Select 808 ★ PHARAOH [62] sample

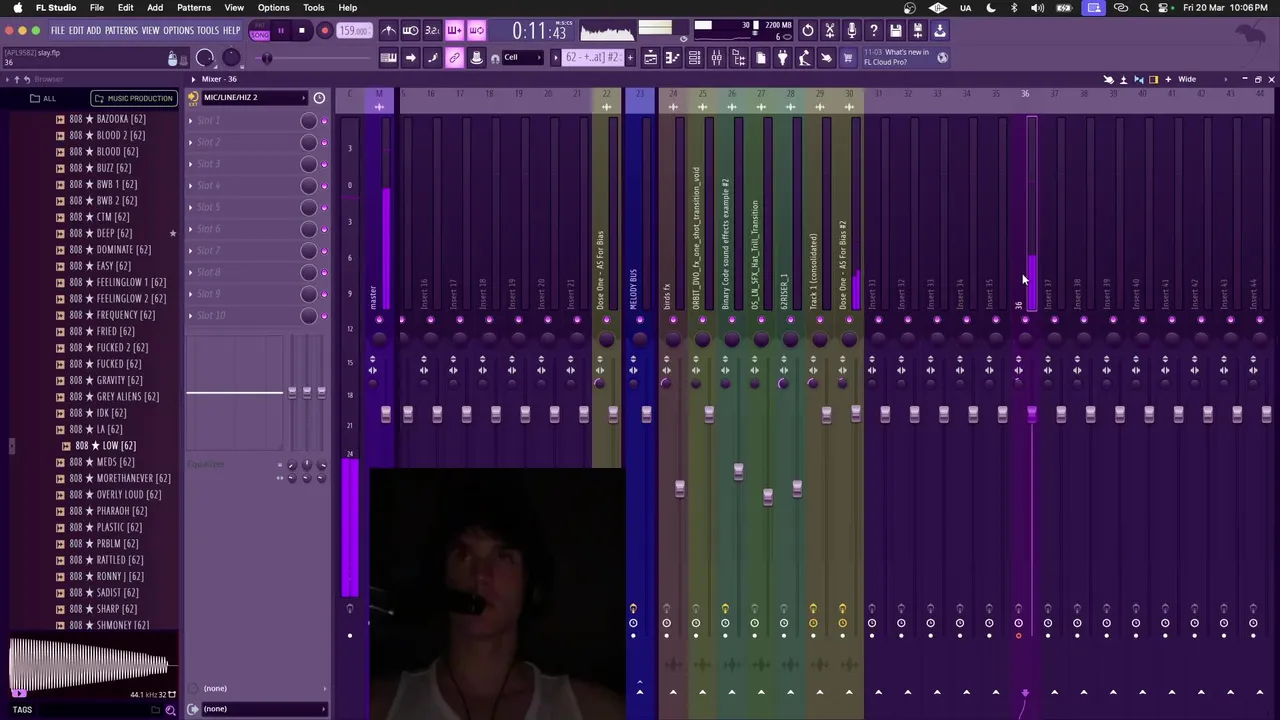pos(108,511)
